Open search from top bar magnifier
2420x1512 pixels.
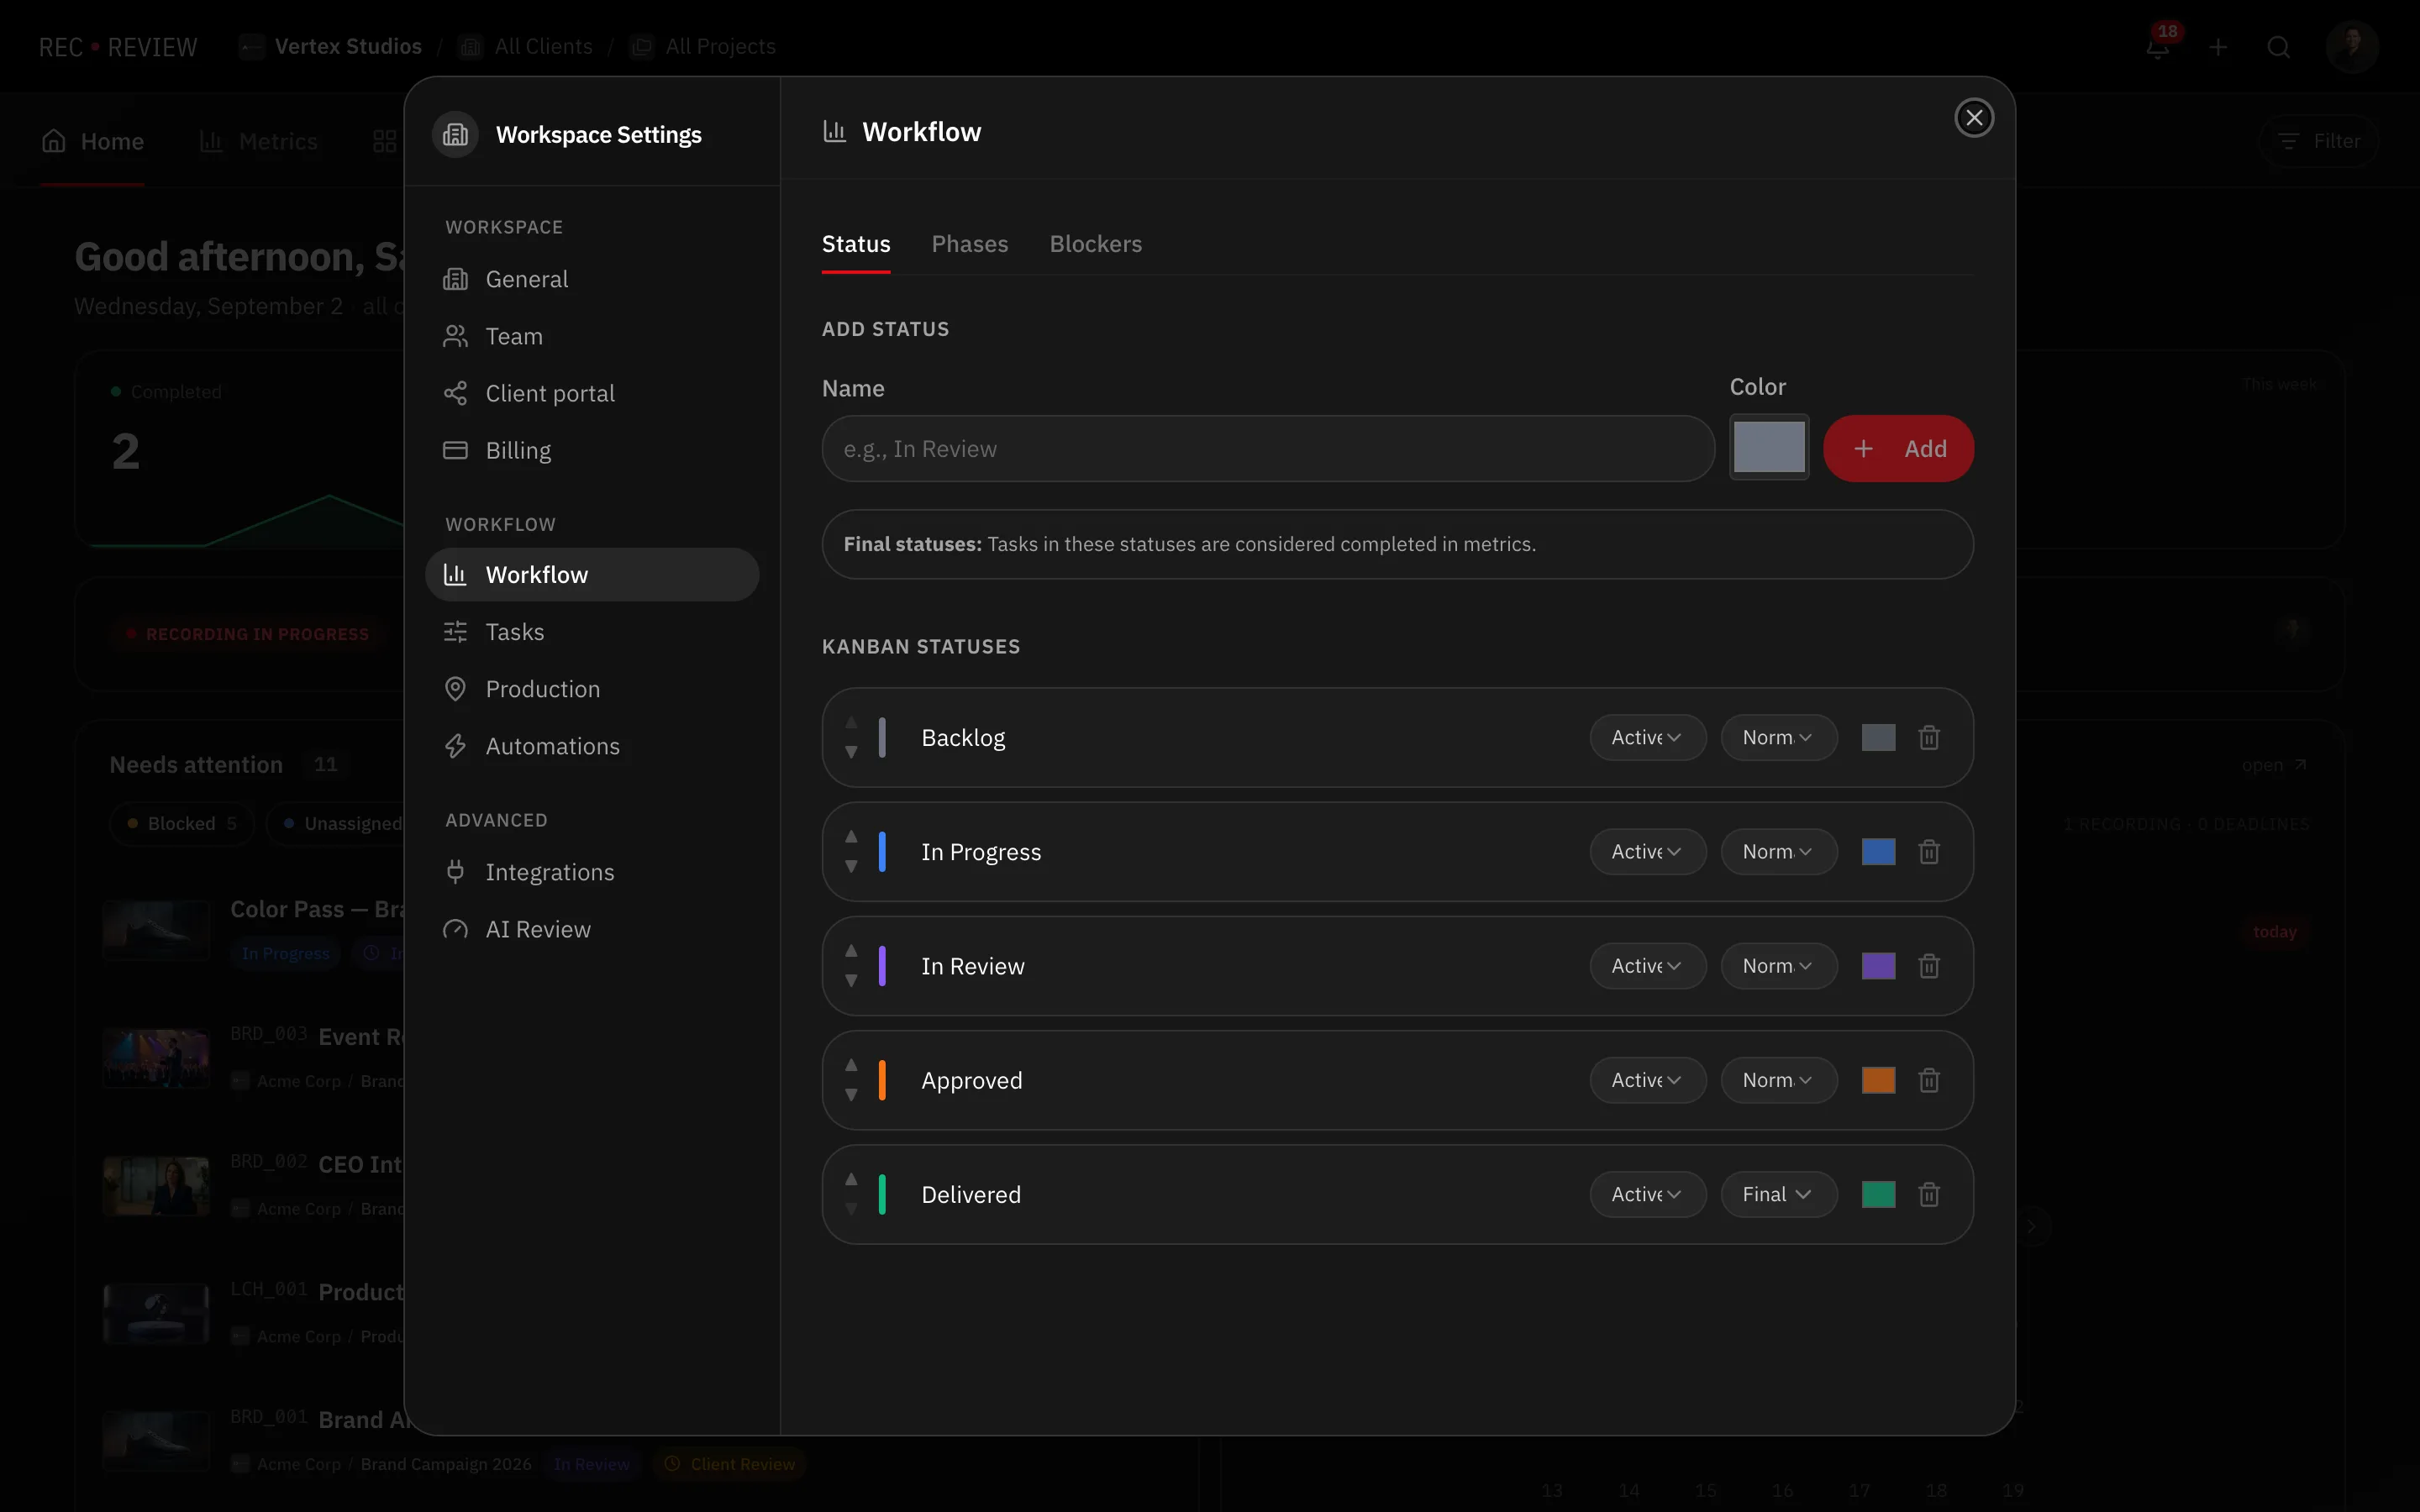[2279, 47]
